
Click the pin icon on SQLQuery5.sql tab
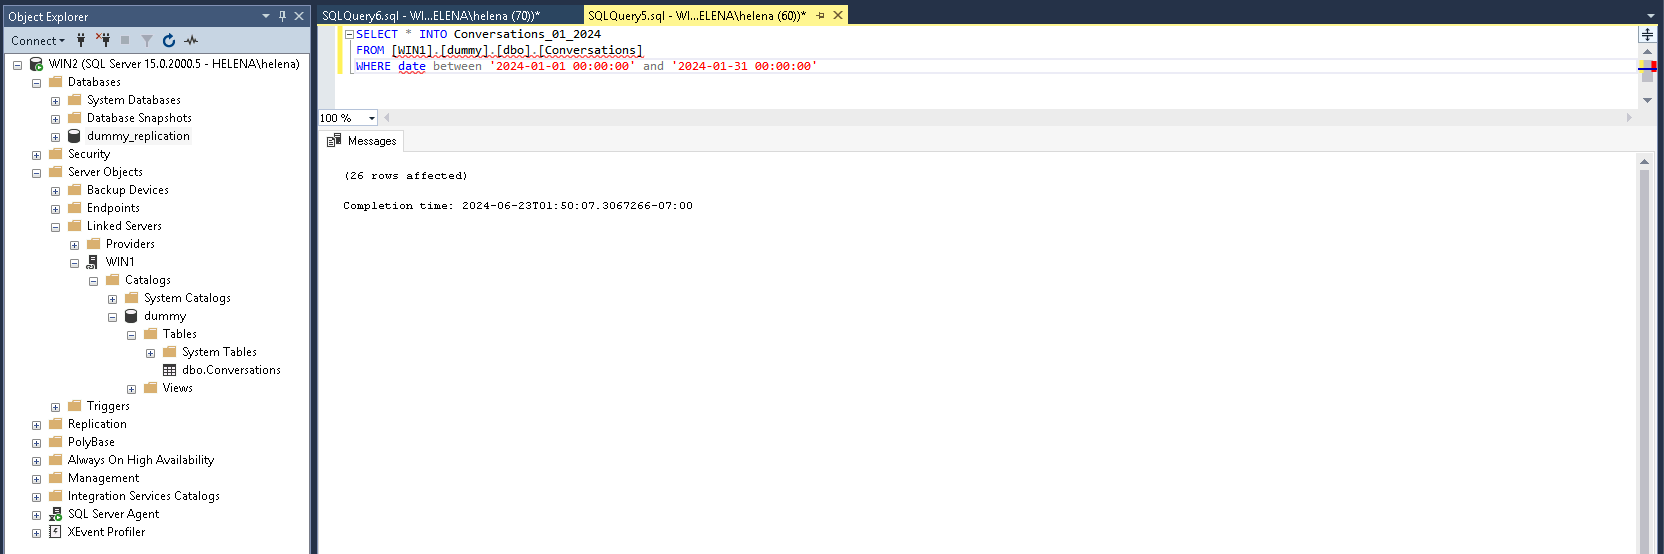pos(821,15)
